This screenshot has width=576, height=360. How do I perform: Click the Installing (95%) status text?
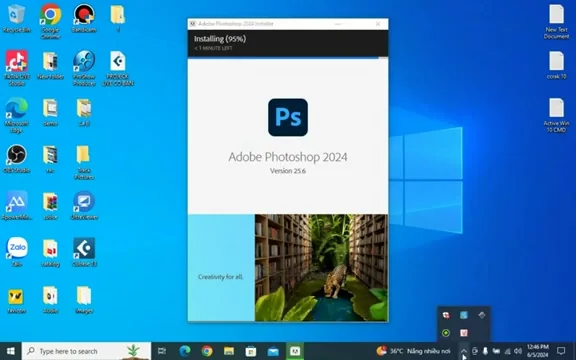tap(220, 39)
